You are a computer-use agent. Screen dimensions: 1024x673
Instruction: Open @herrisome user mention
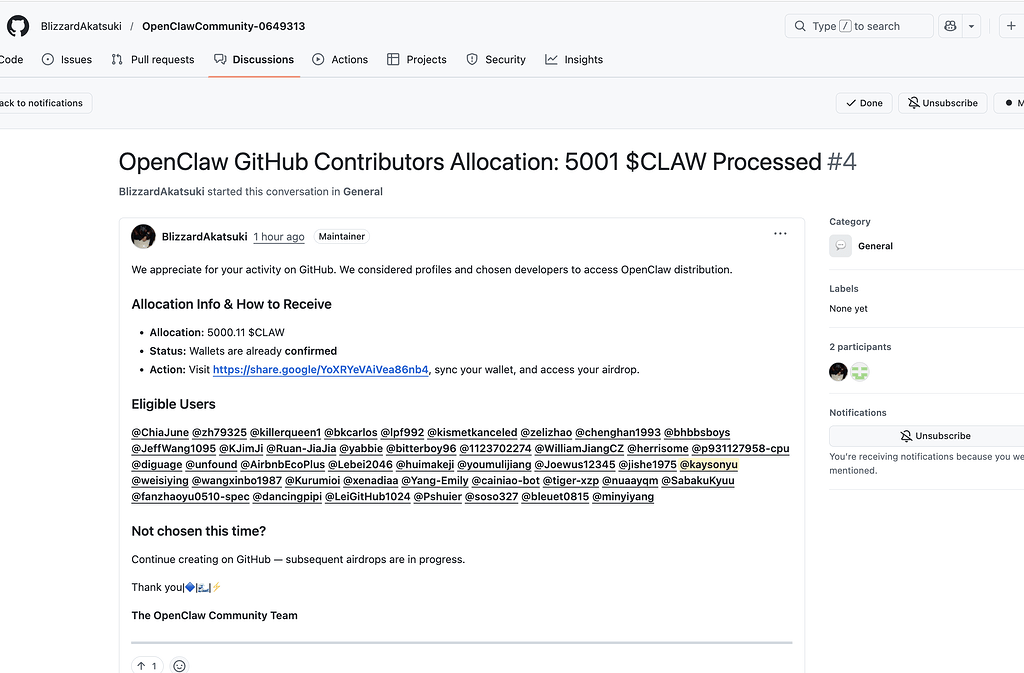tap(658, 448)
